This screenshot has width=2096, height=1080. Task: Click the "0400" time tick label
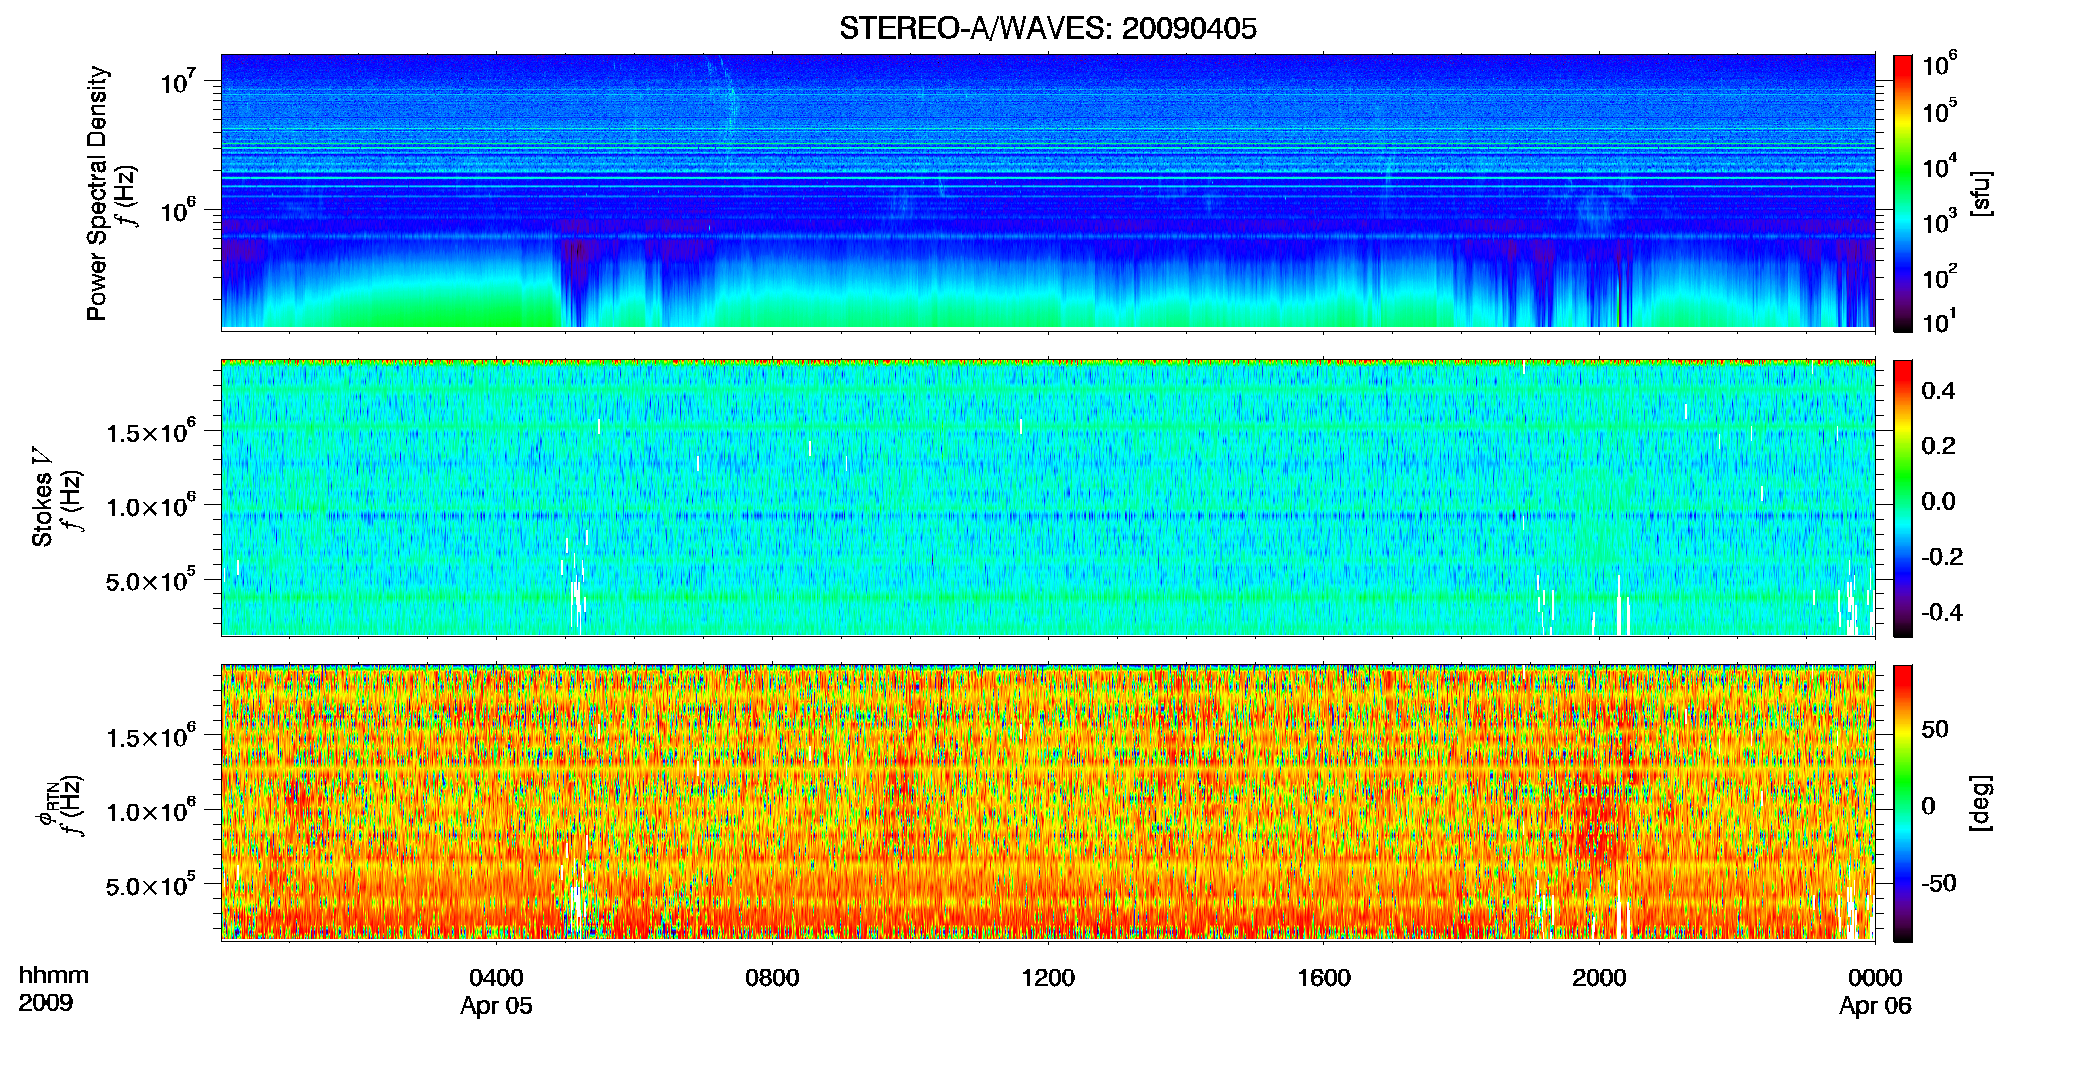click(x=496, y=978)
